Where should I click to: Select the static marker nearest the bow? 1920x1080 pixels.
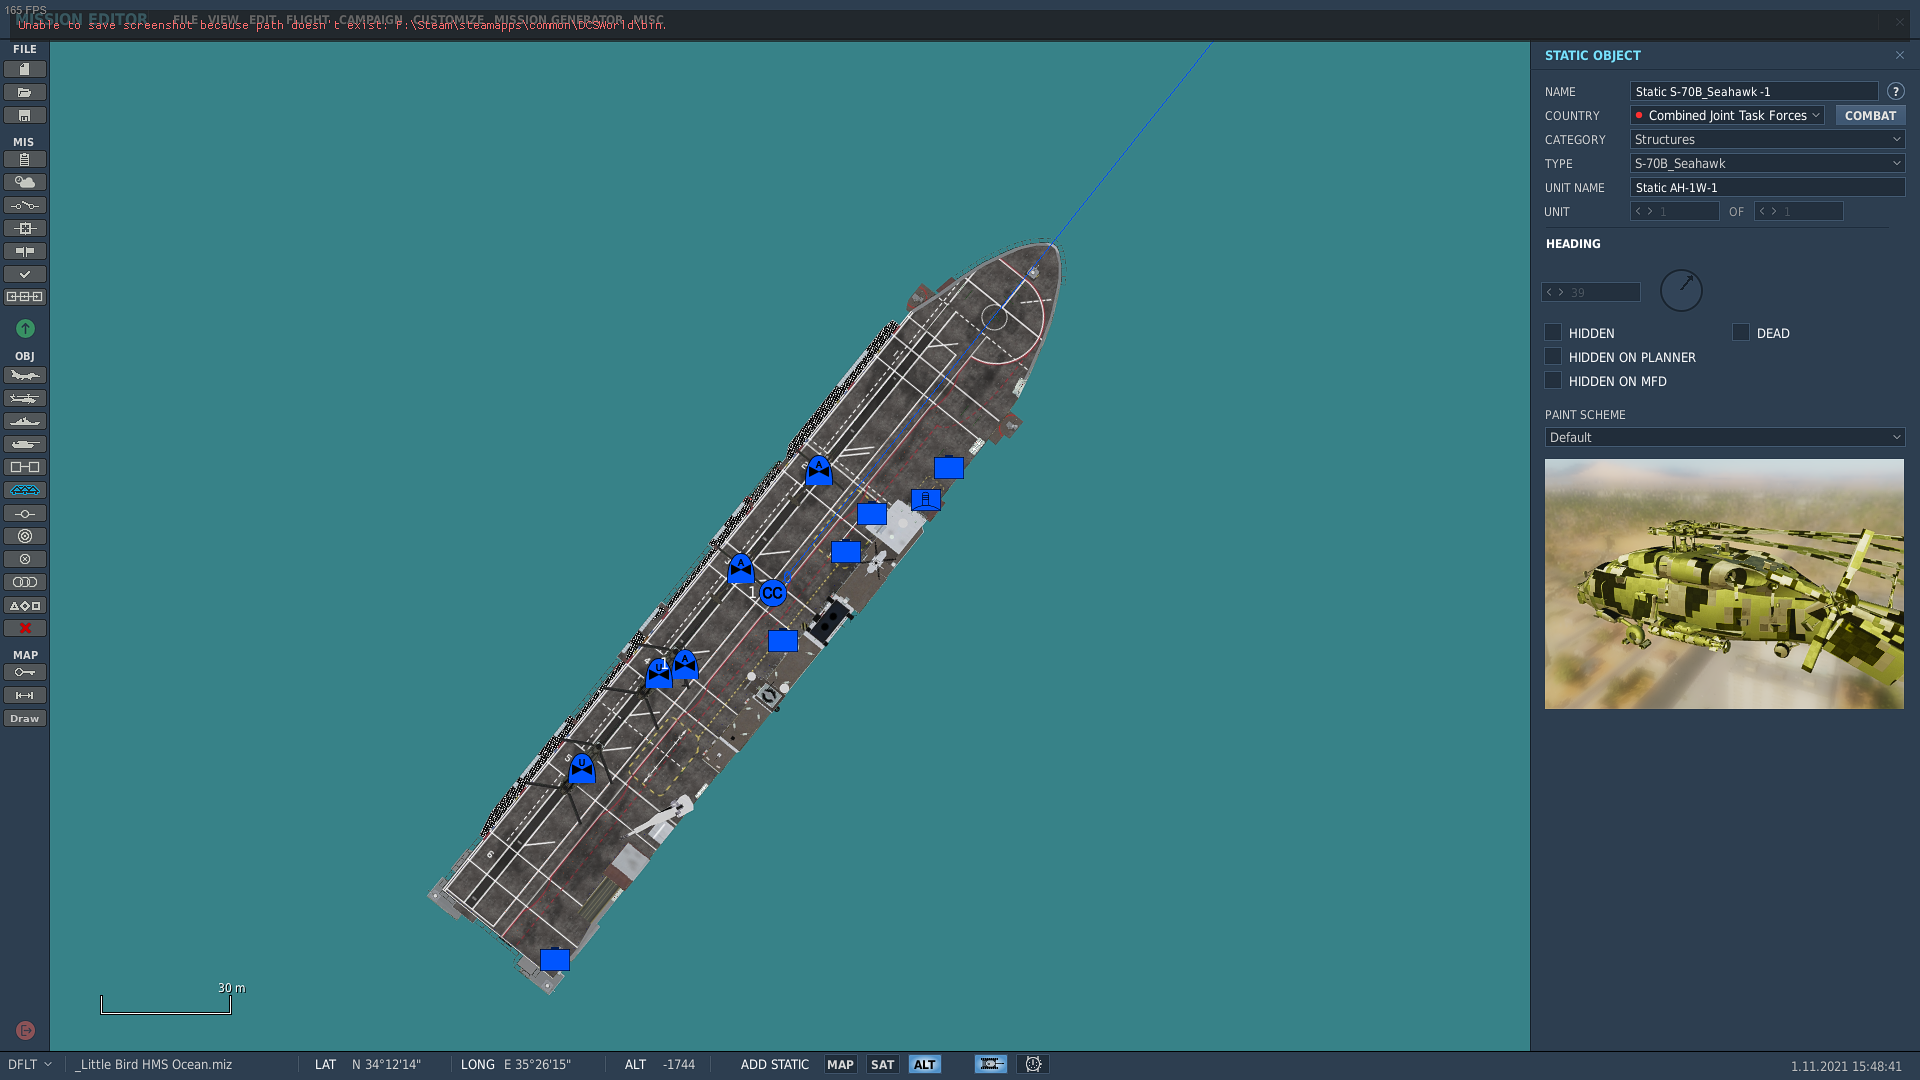pyautogui.click(x=949, y=468)
